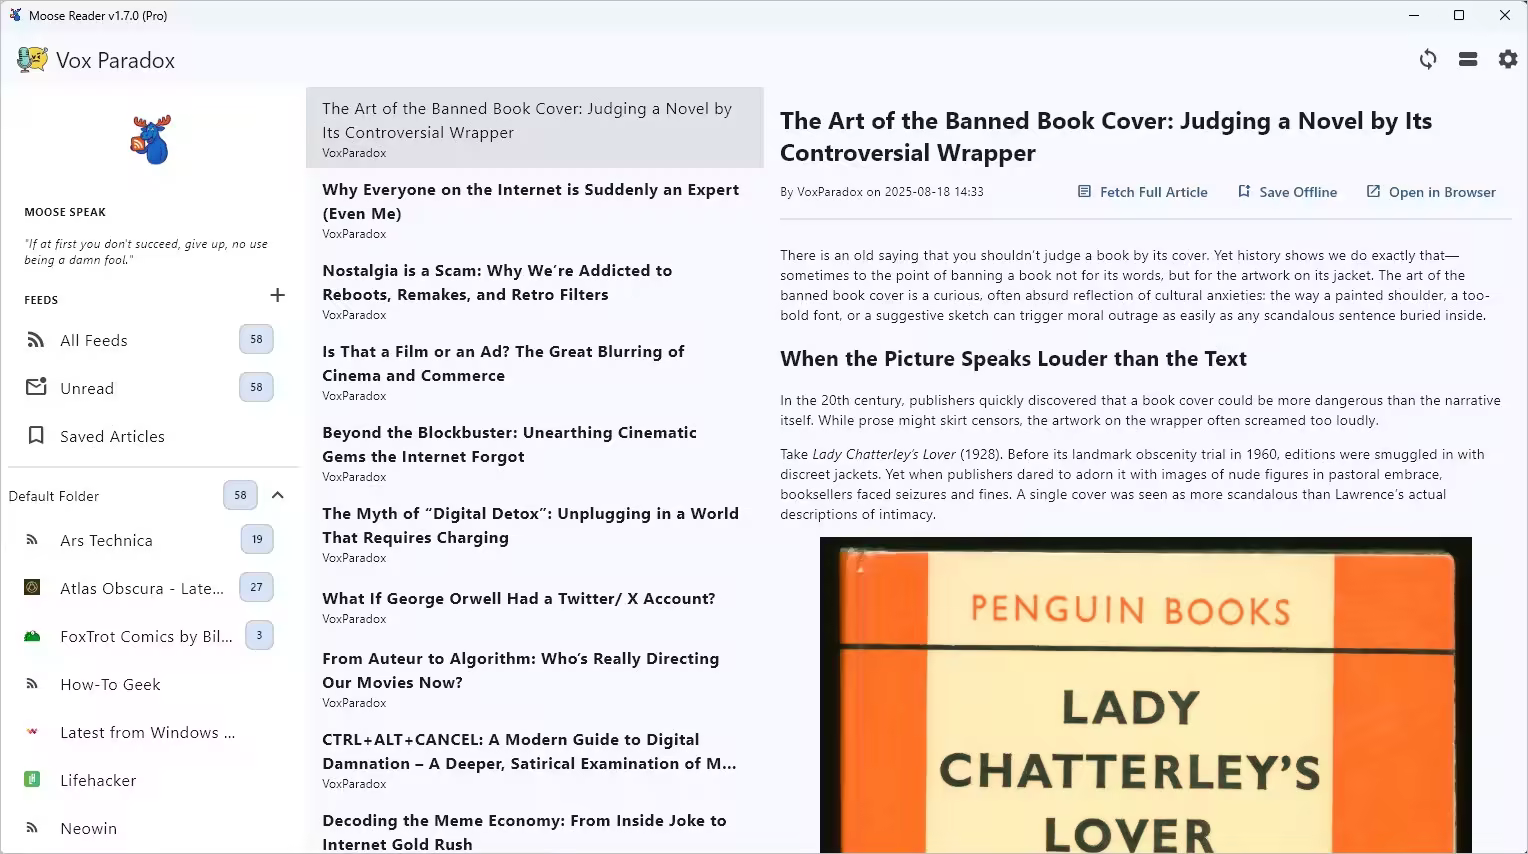This screenshot has height=854, width=1528.
Task: Click the All Feeds count badge 58
Action: pos(256,339)
